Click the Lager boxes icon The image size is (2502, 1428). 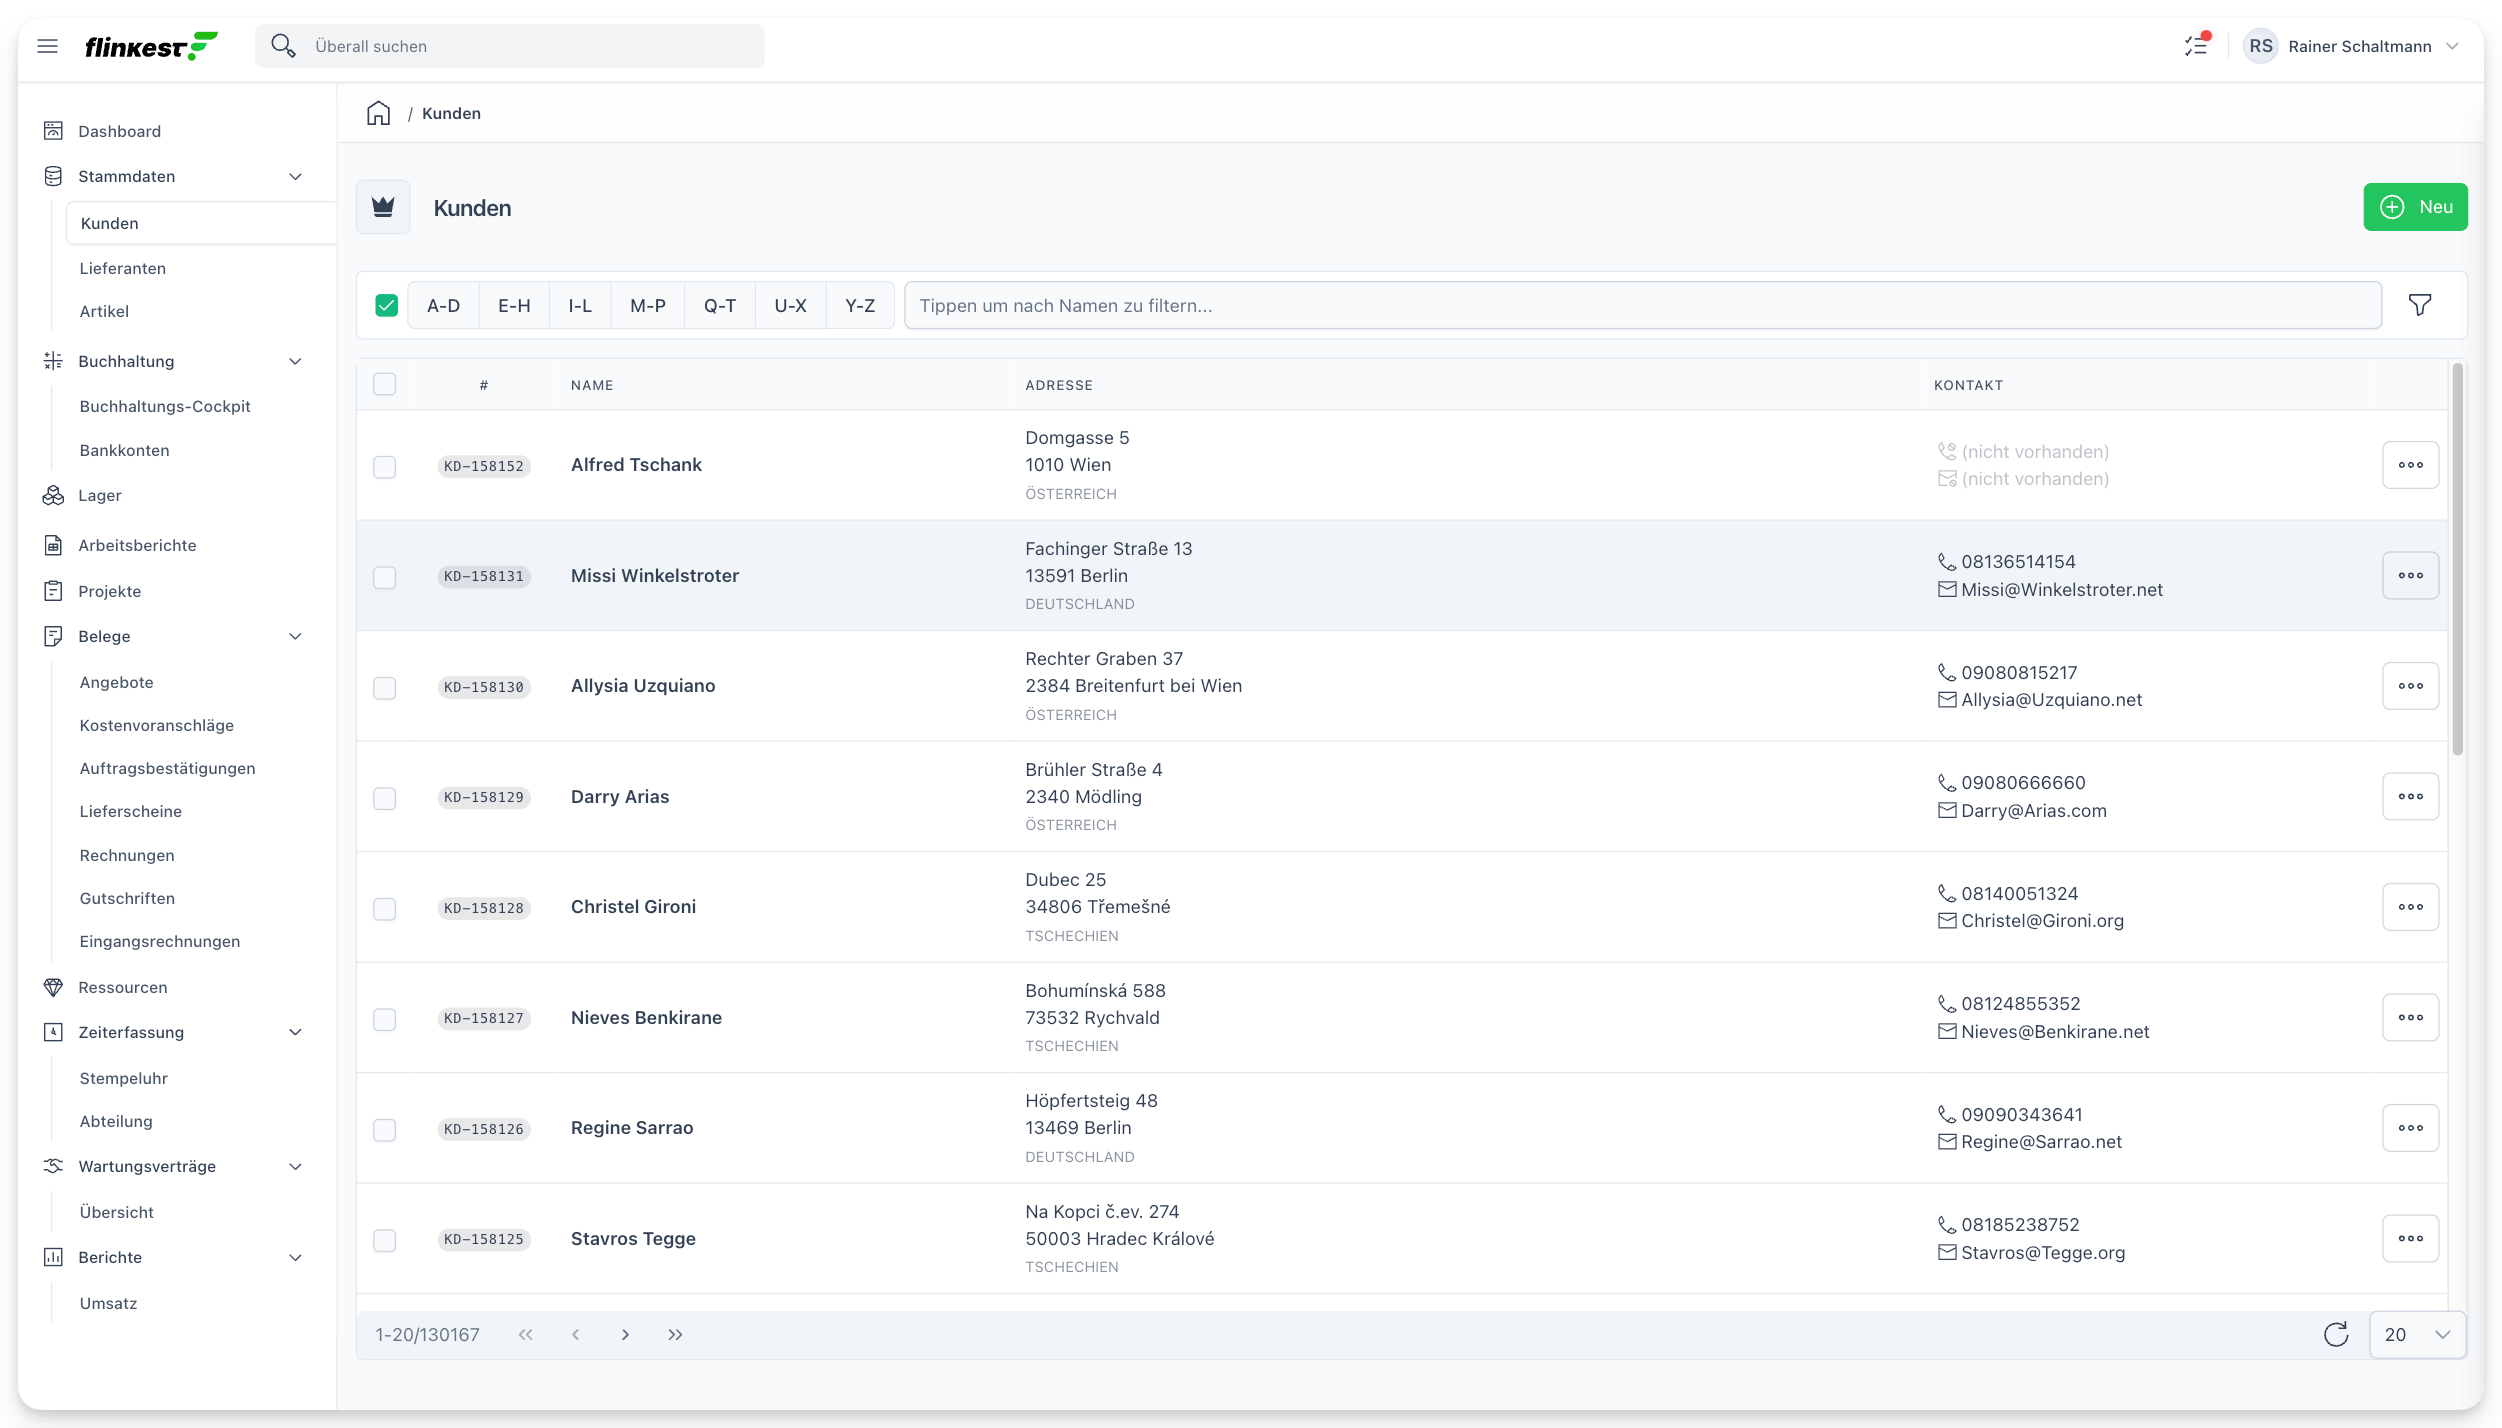[x=54, y=495]
